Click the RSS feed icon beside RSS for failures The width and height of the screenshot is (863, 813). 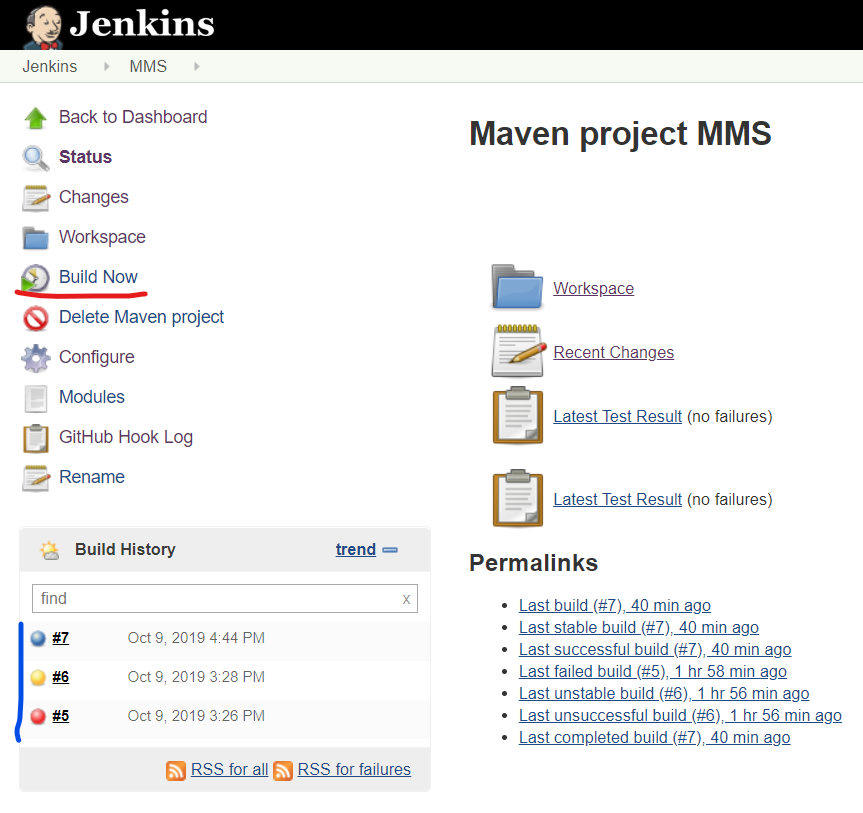(x=282, y=771)
